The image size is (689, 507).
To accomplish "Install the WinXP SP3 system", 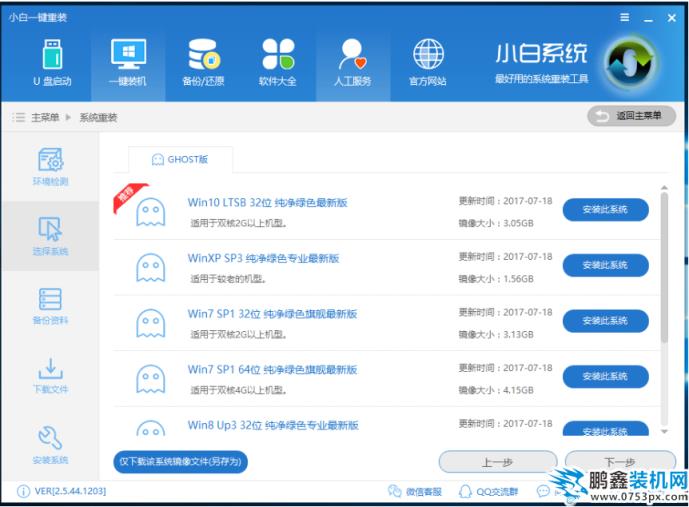I will [606, 265].
